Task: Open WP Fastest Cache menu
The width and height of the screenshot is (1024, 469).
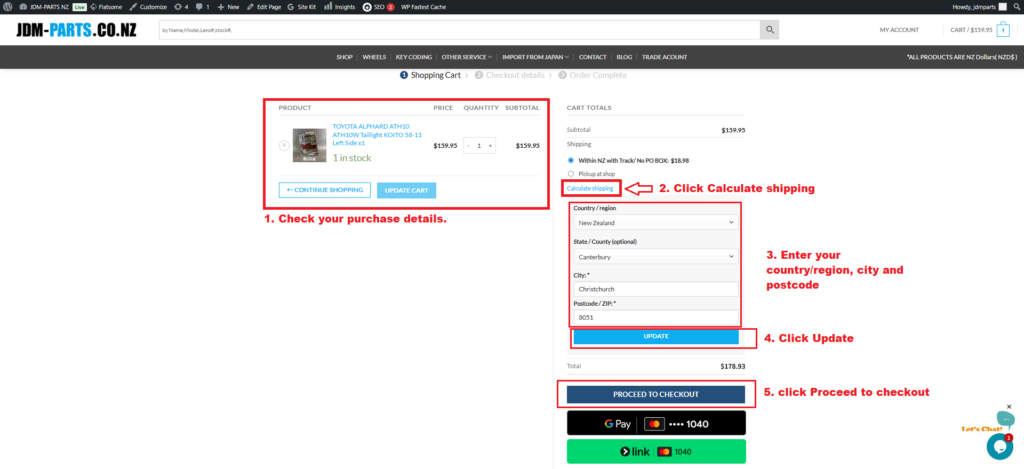Action: coord(422,7)
